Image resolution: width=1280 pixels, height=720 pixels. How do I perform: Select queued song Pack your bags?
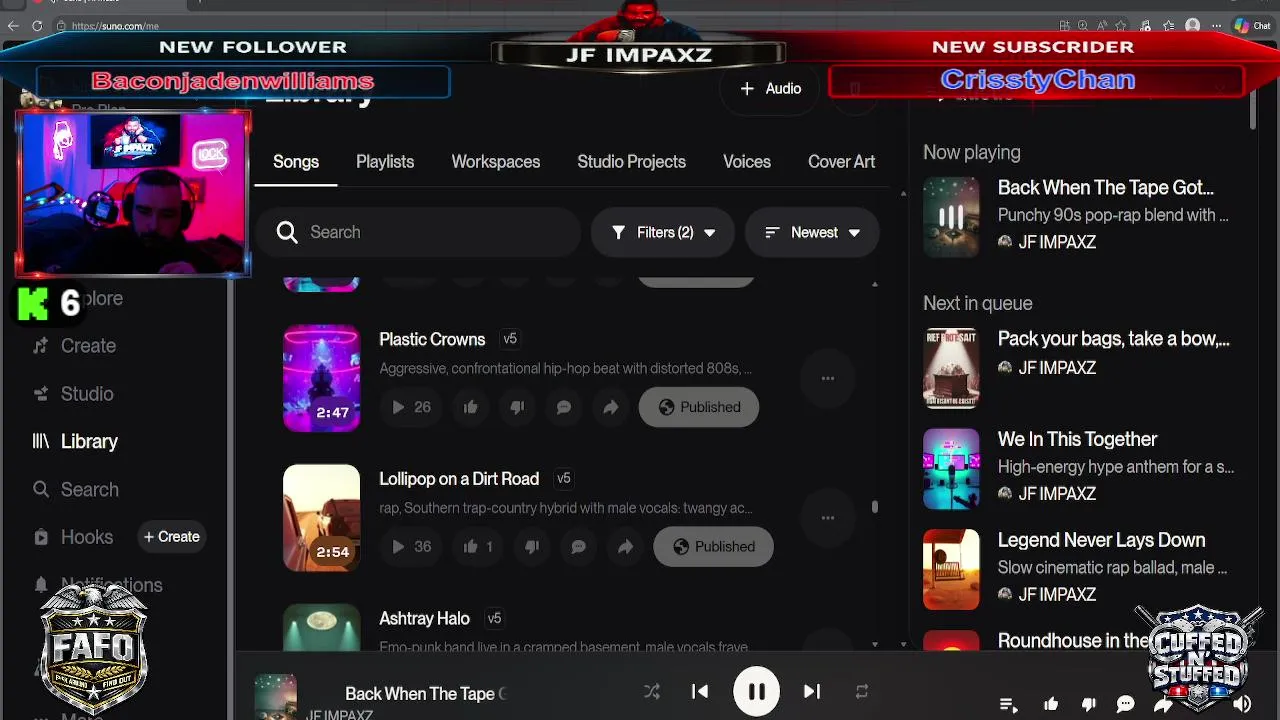[x=1114, y=339]
